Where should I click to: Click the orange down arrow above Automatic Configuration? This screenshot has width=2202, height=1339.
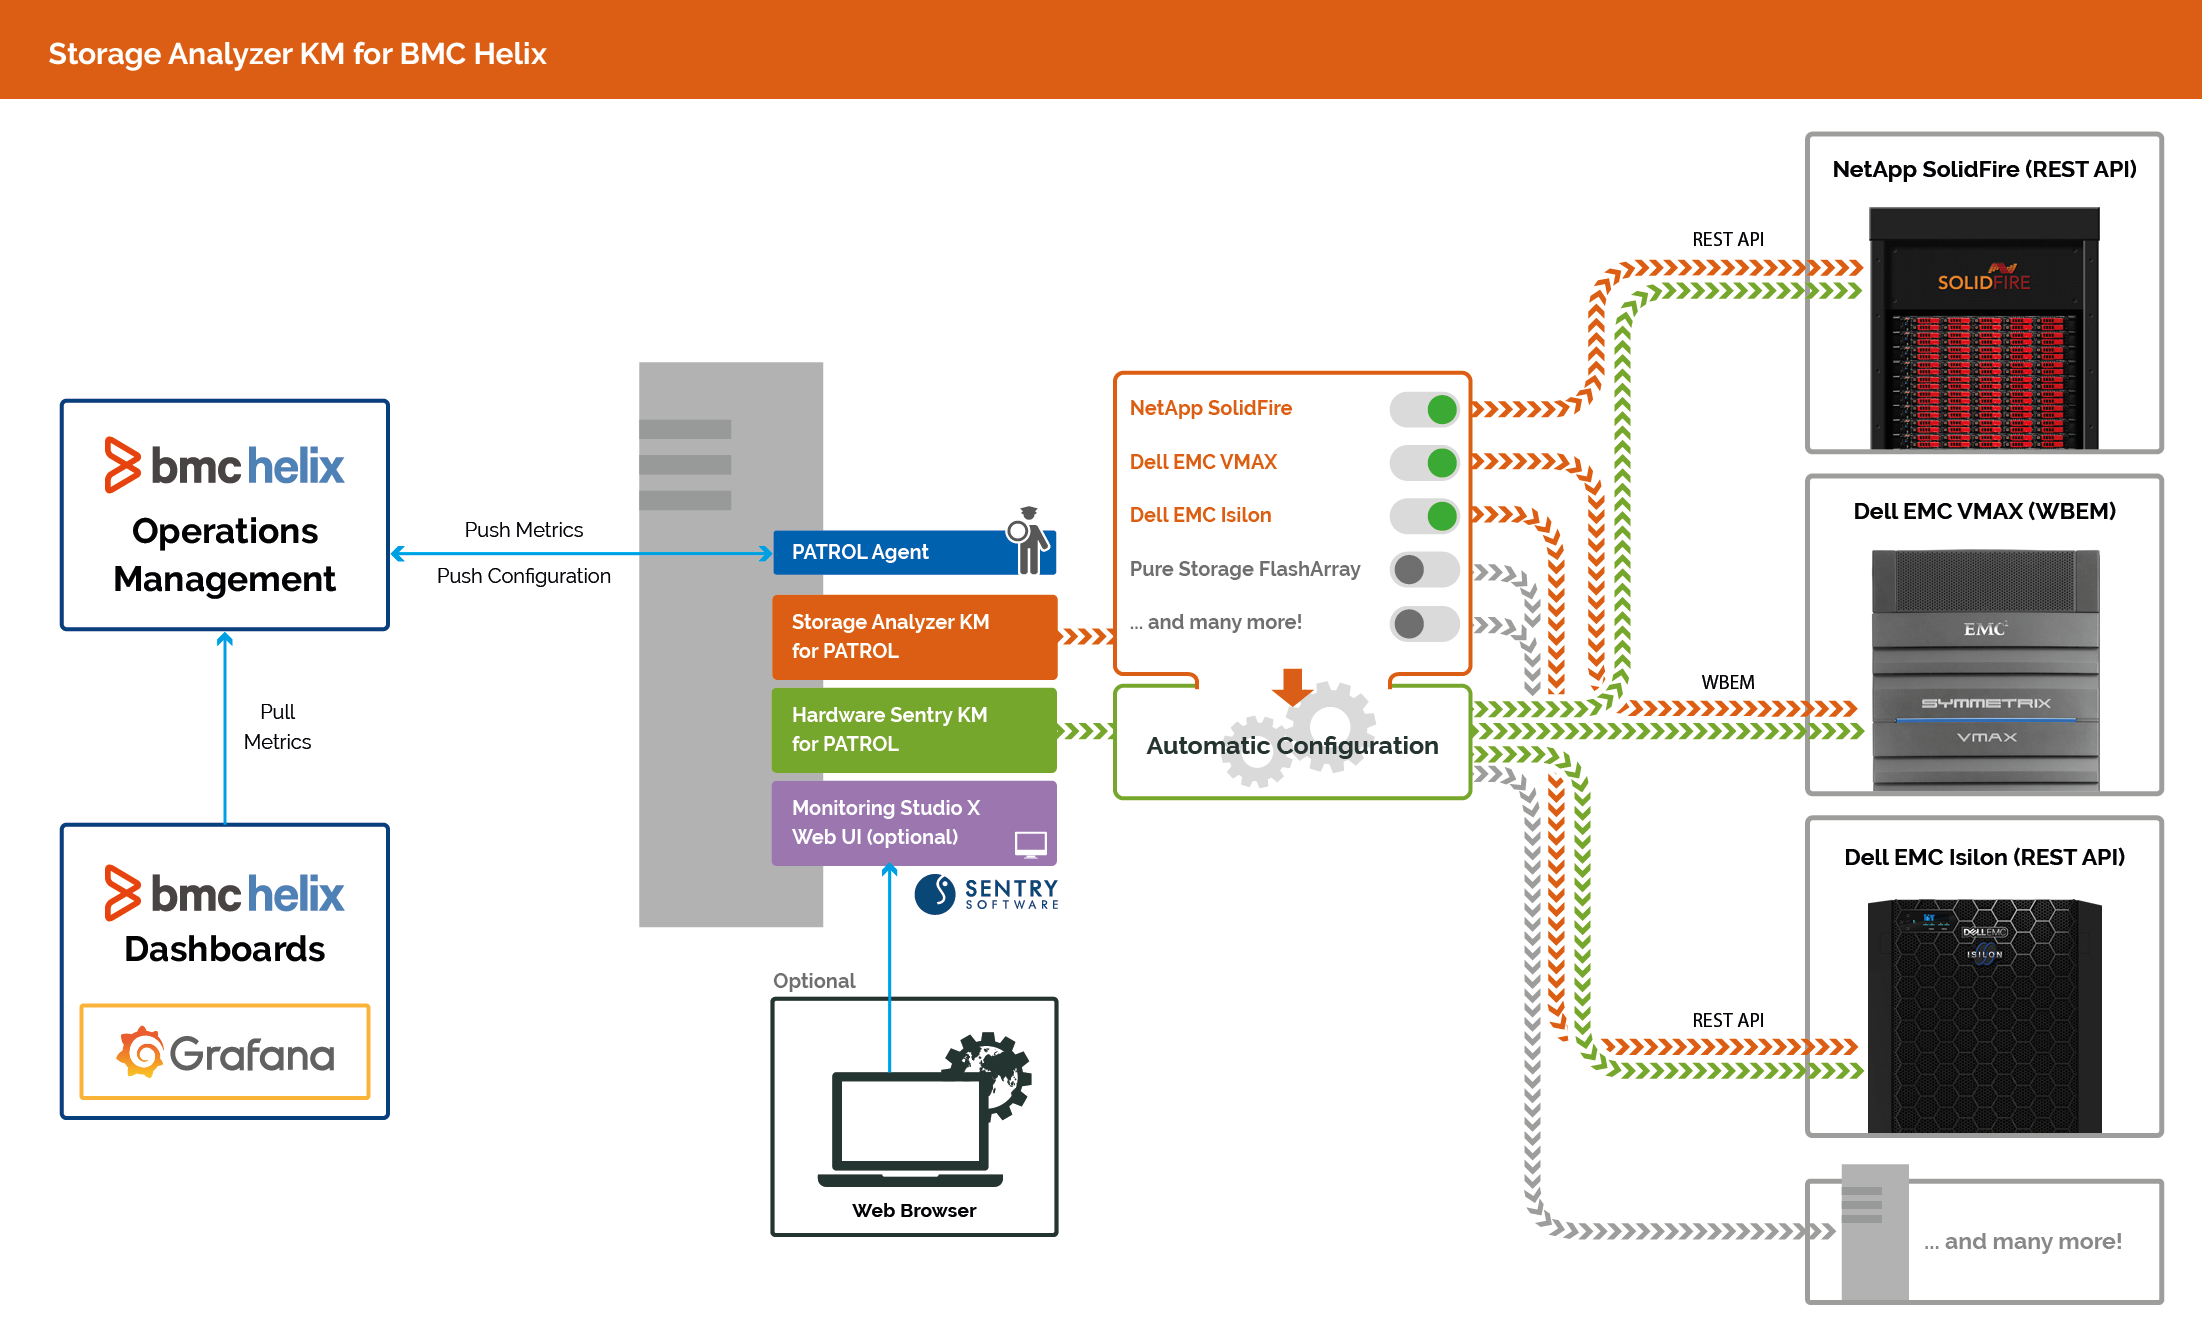click(x=1292, y=687)
